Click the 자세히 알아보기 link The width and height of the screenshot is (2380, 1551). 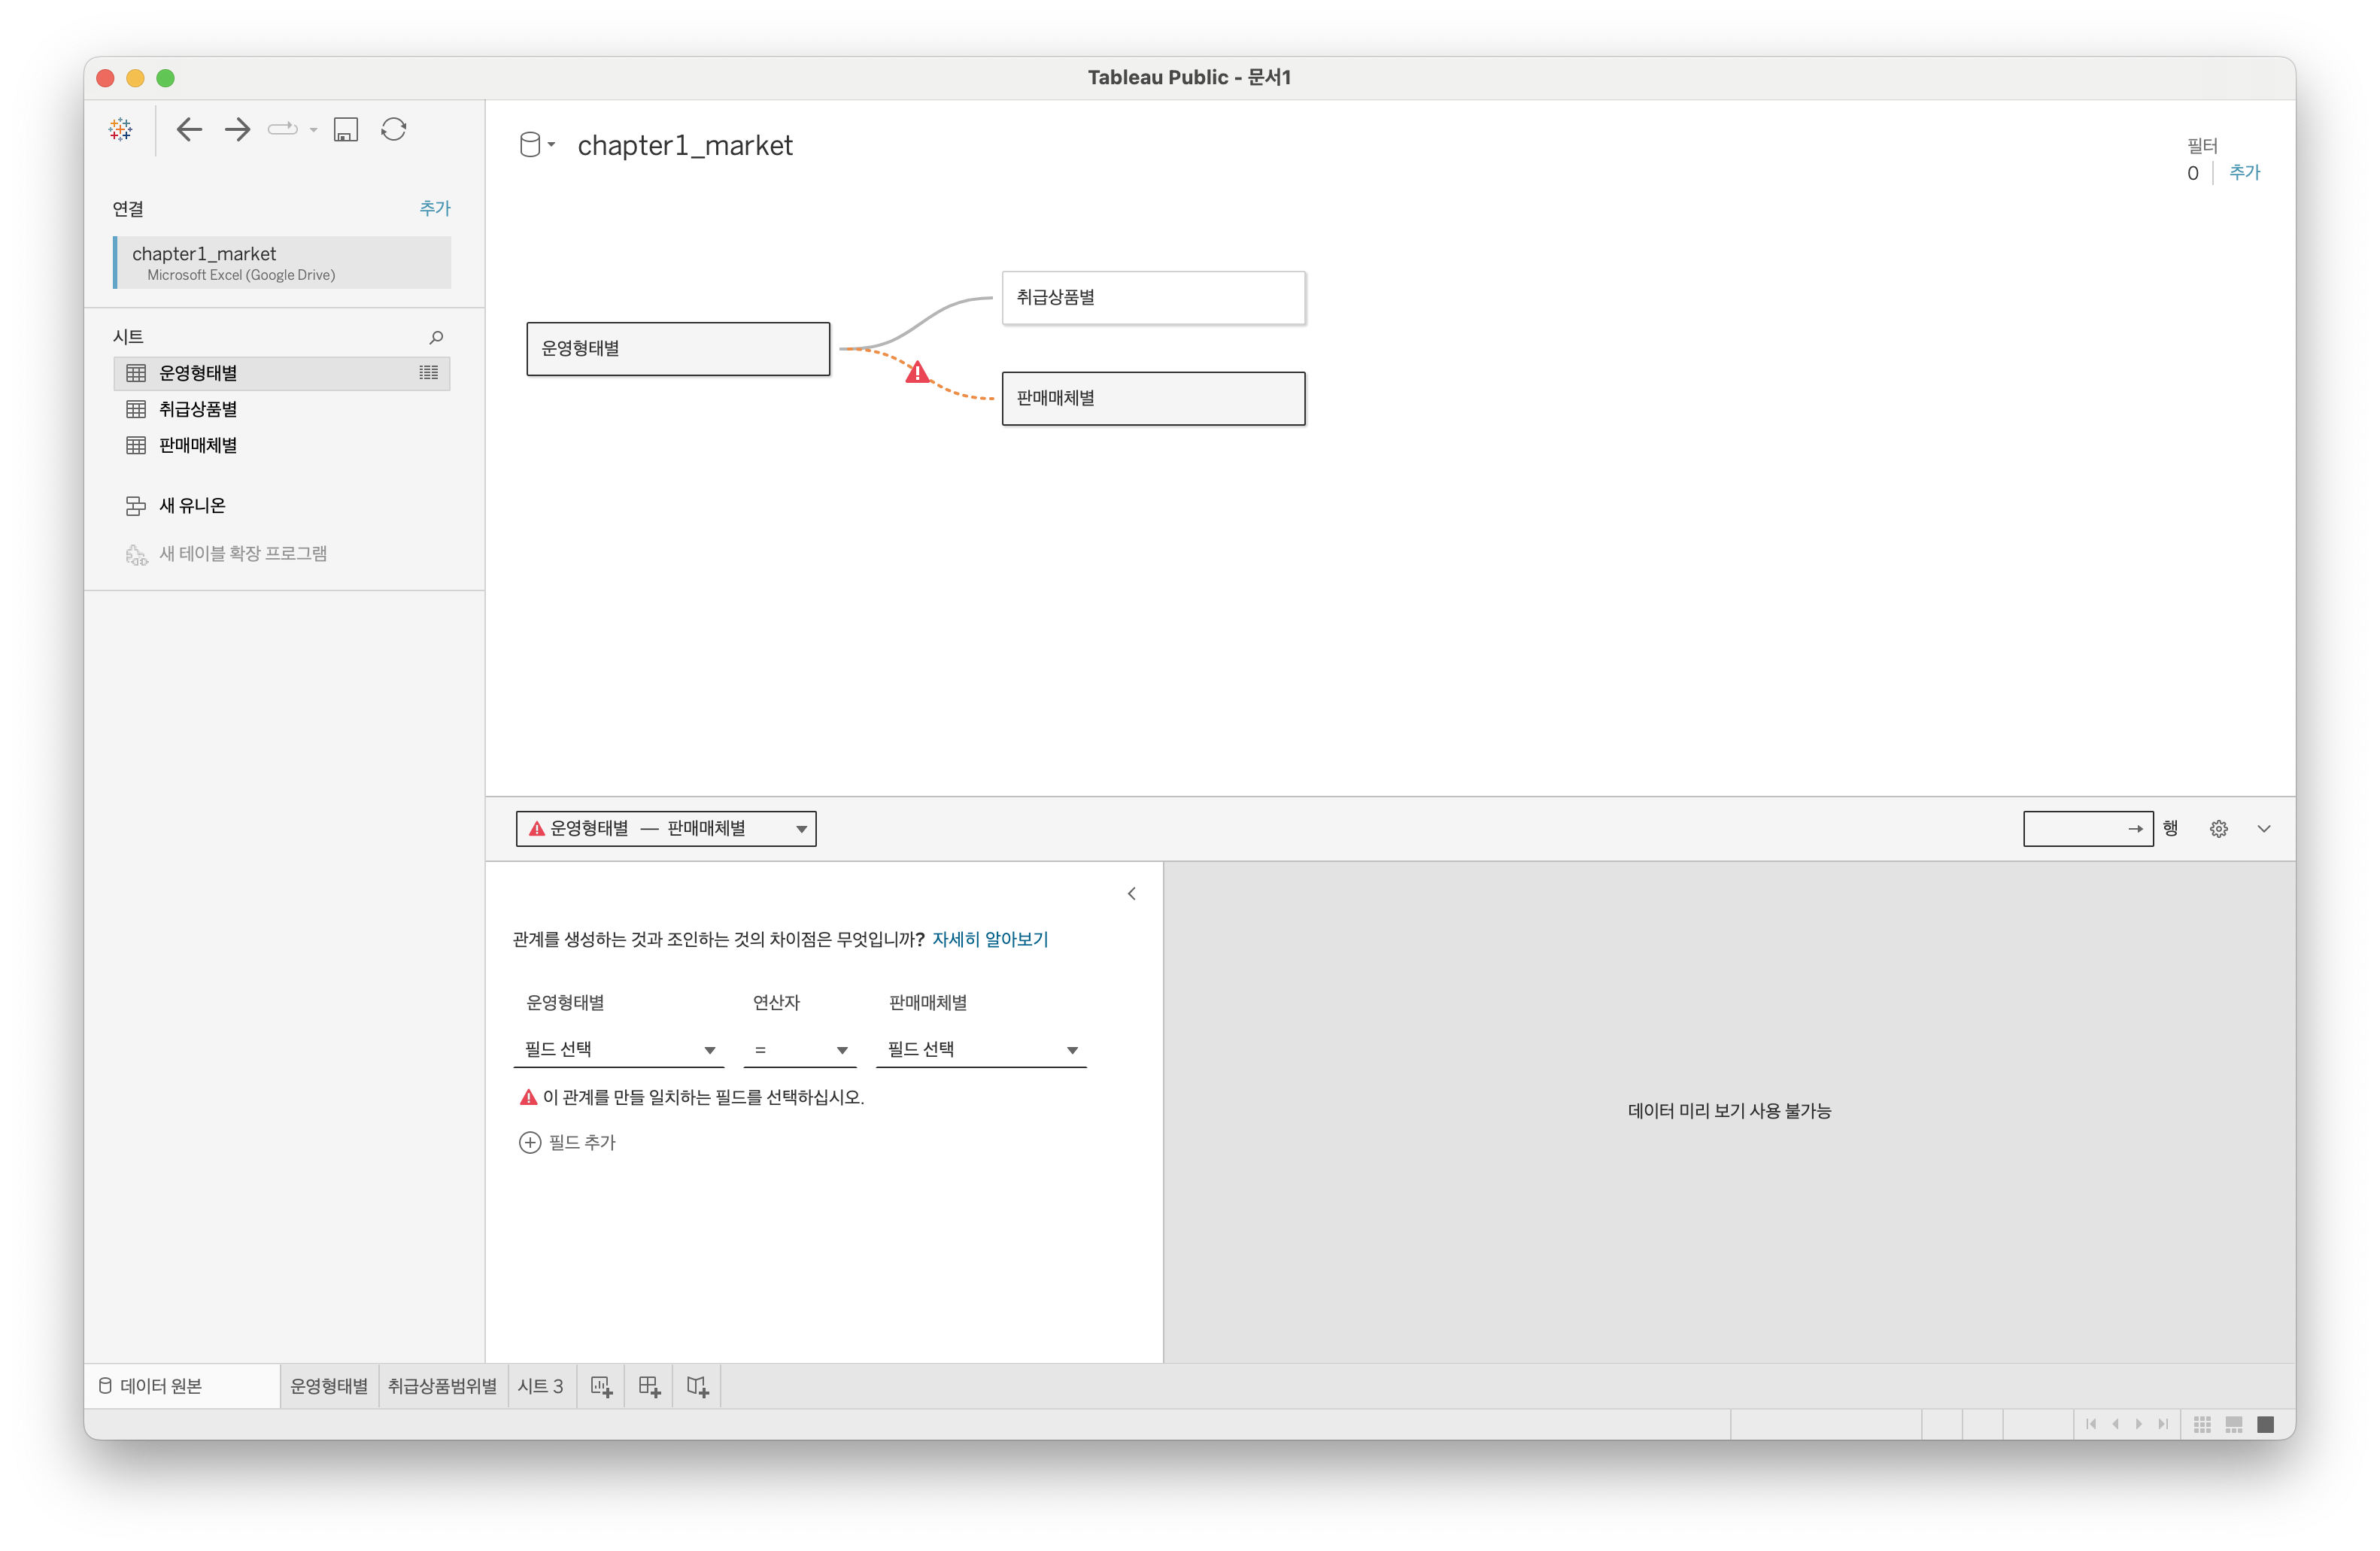(989, 939)
